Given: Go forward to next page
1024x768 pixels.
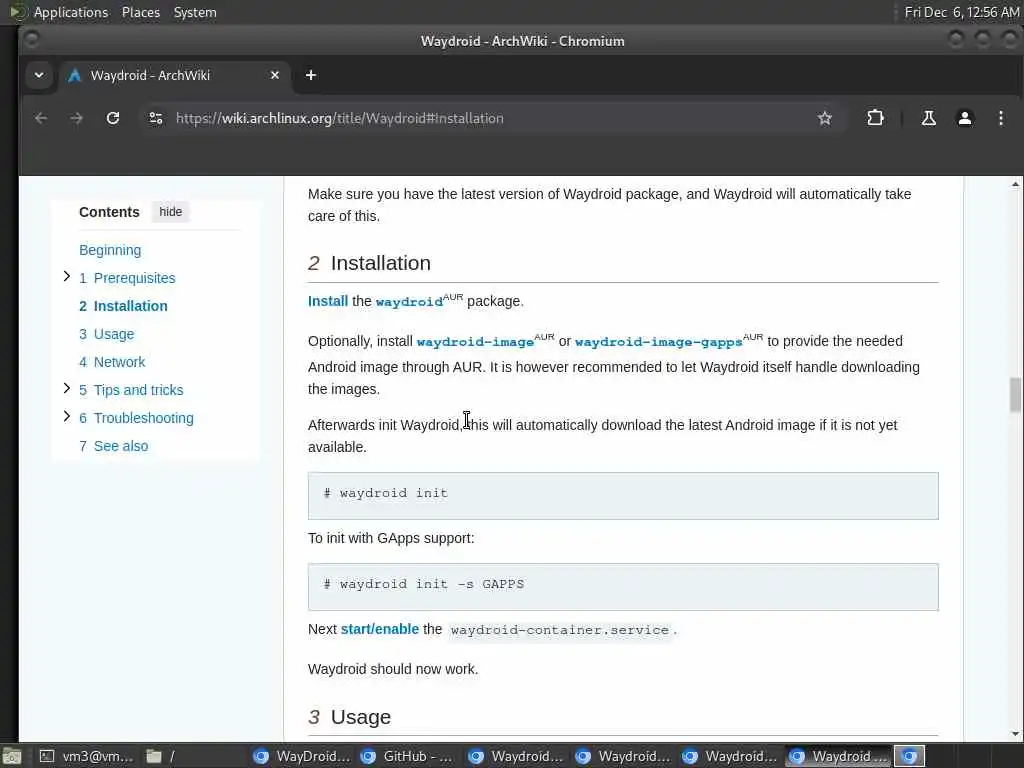Looking at the screenshot, I should point(76,118).
